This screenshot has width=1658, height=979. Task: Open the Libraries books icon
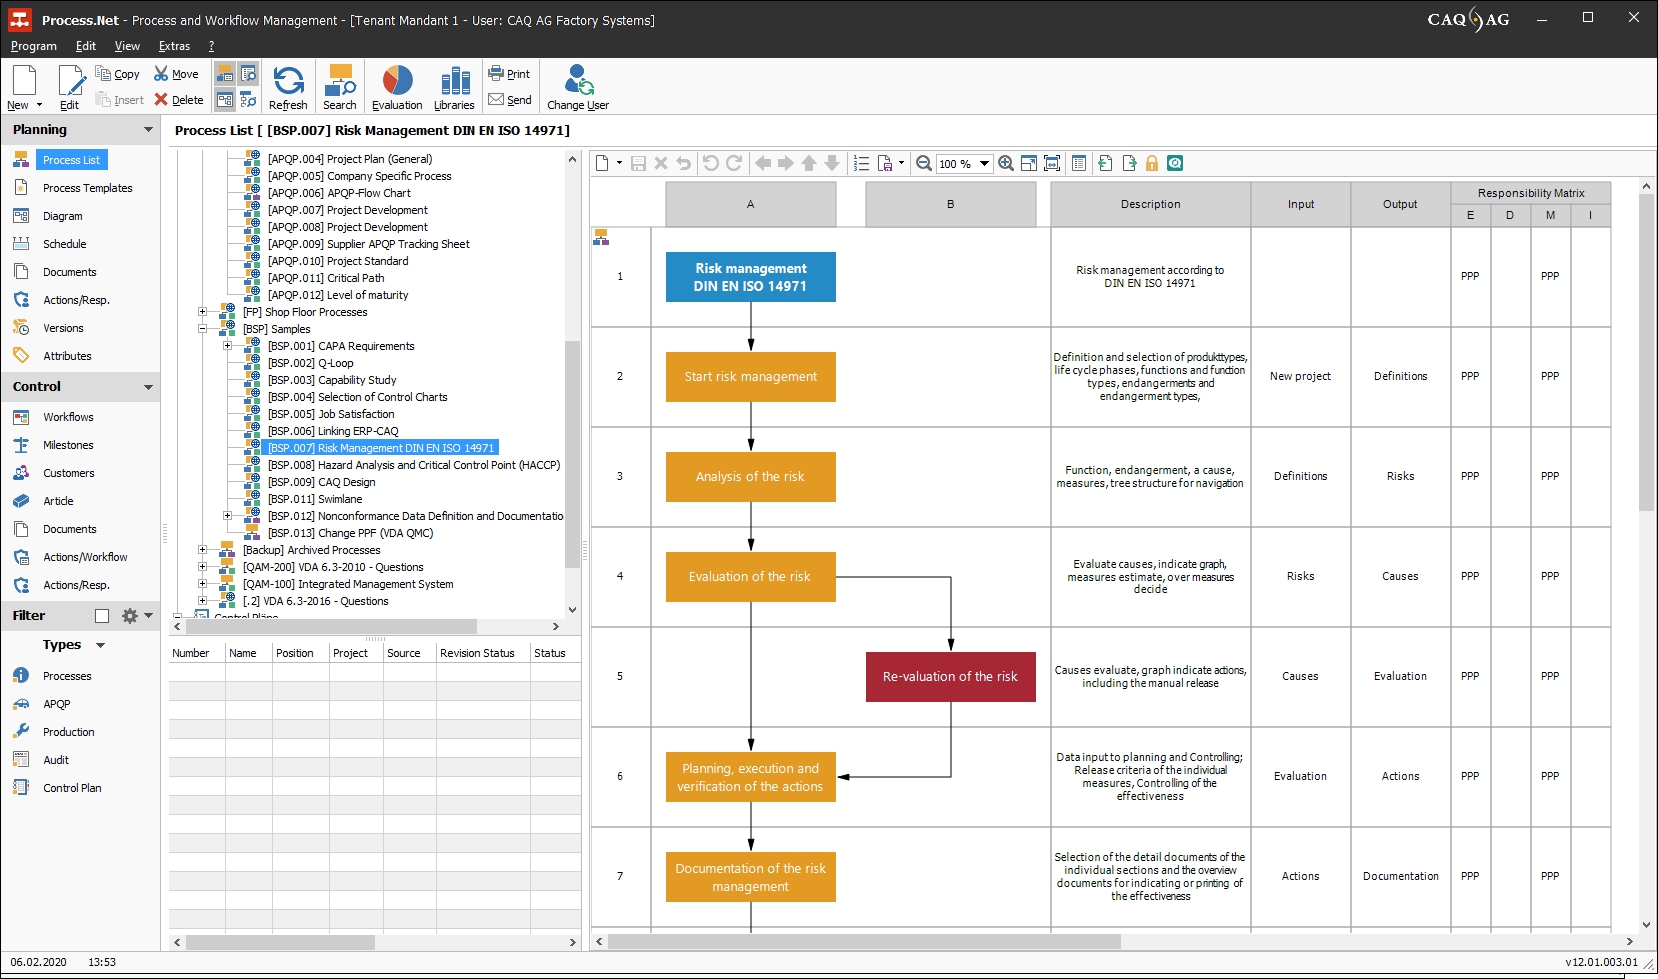coord(455,80)
